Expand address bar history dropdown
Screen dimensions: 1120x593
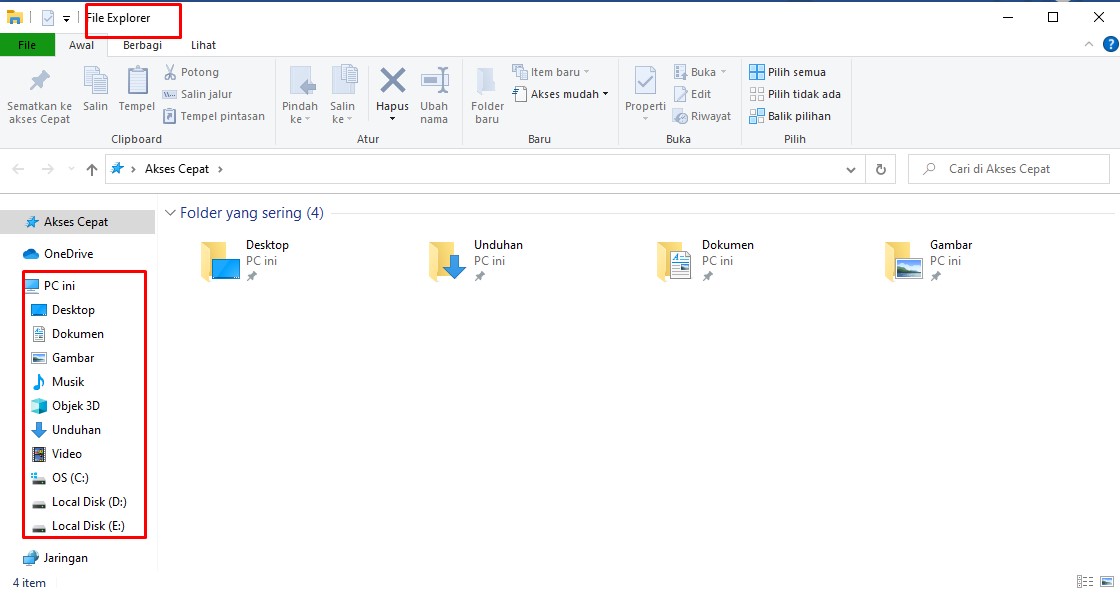point(851,169)
